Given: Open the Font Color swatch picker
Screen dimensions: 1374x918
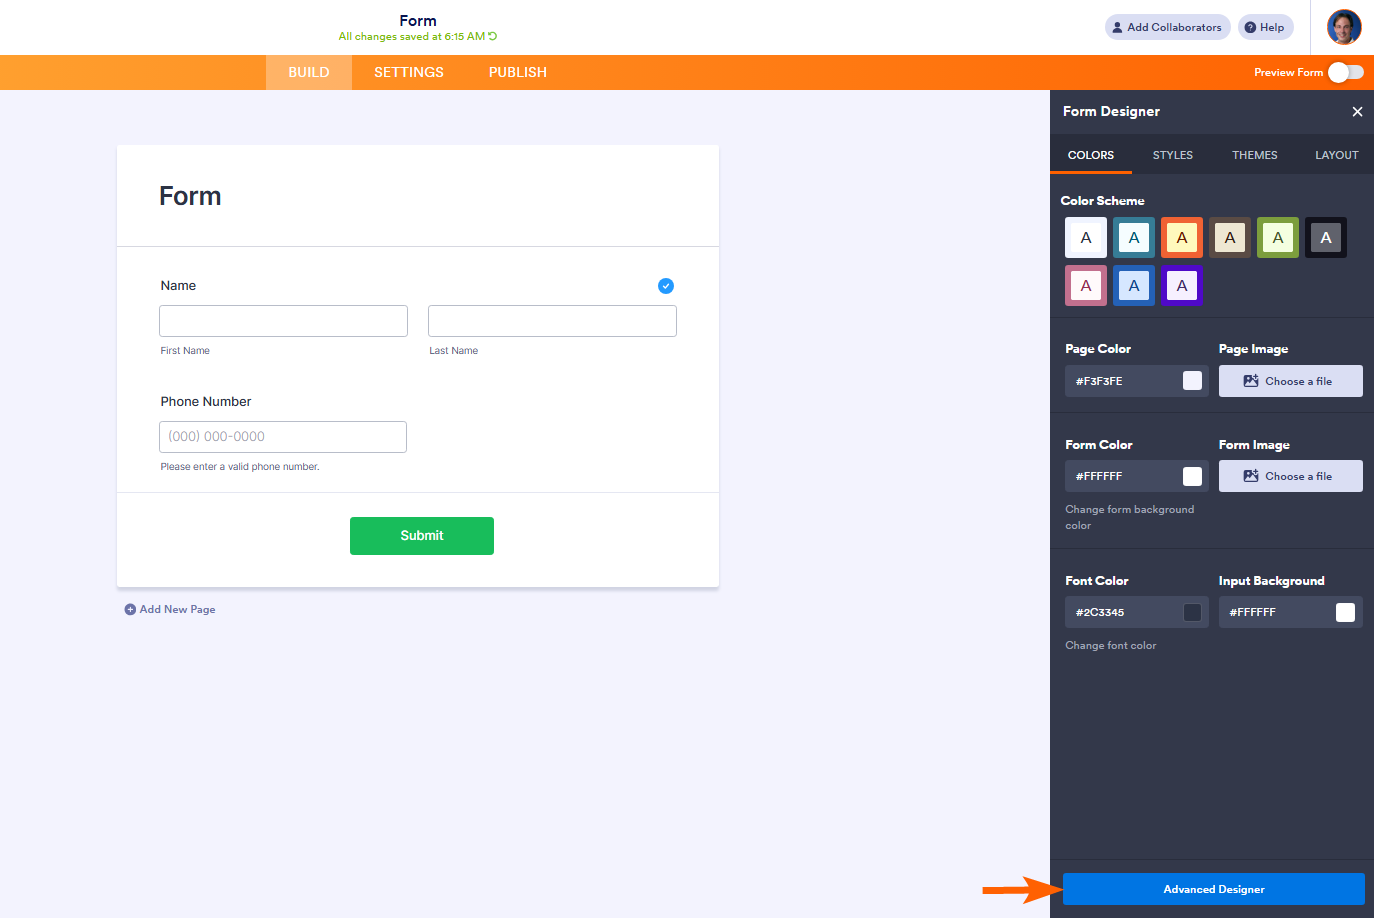Looking at the screenshot, I should (1192, 612).
